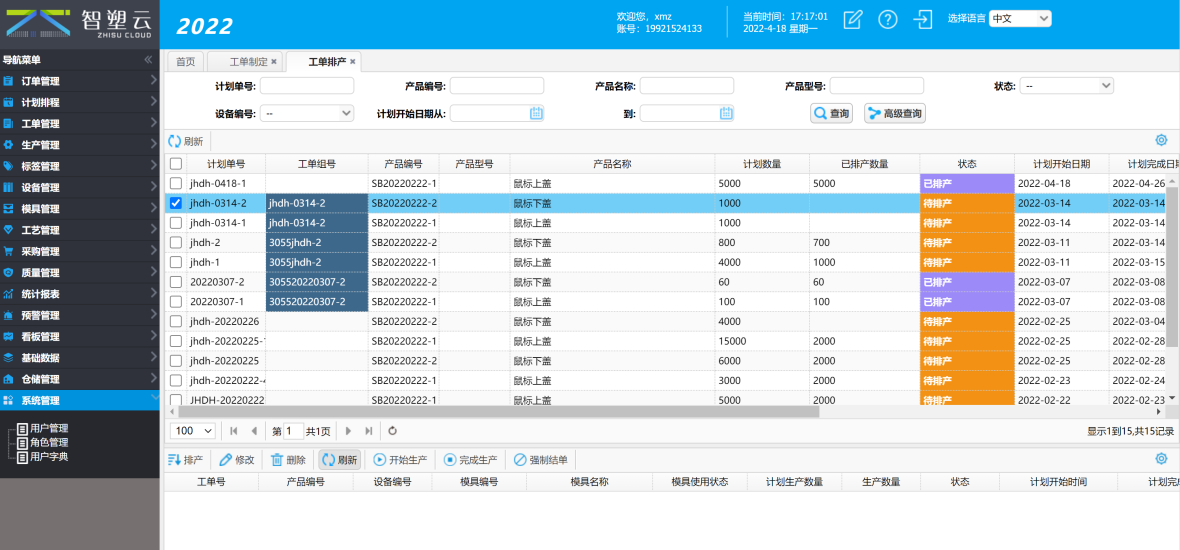
Task: Click the 智塑云 logo
Action: (80, 24)
